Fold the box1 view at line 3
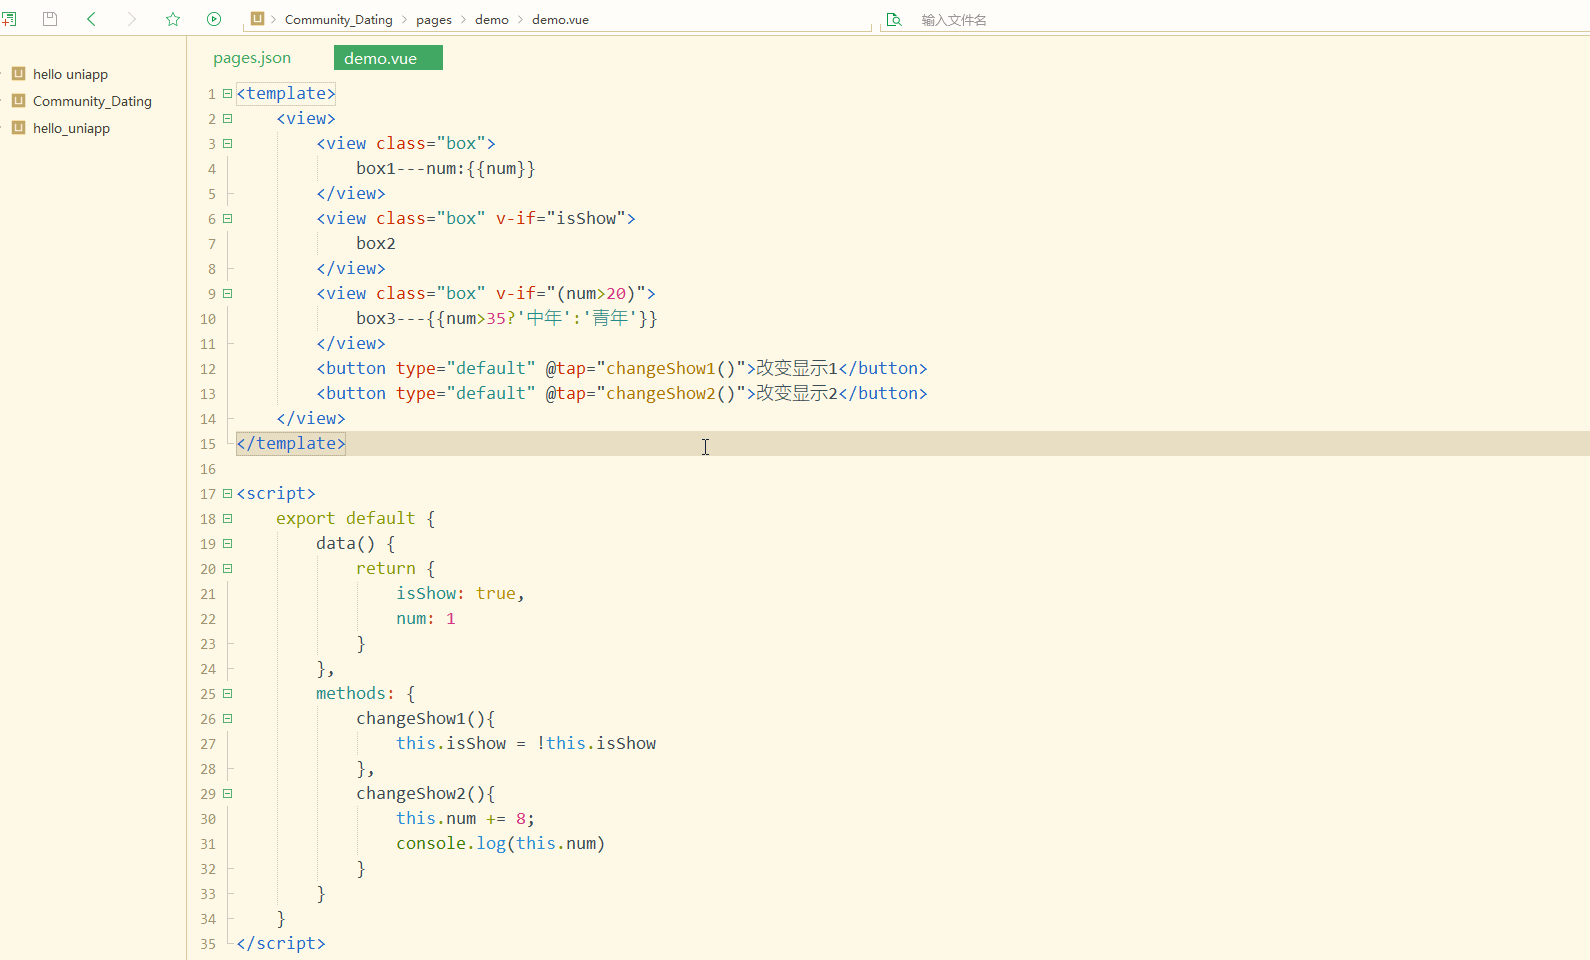The image size is (1590, 960). pyautogui.click(x=228, y=143)
